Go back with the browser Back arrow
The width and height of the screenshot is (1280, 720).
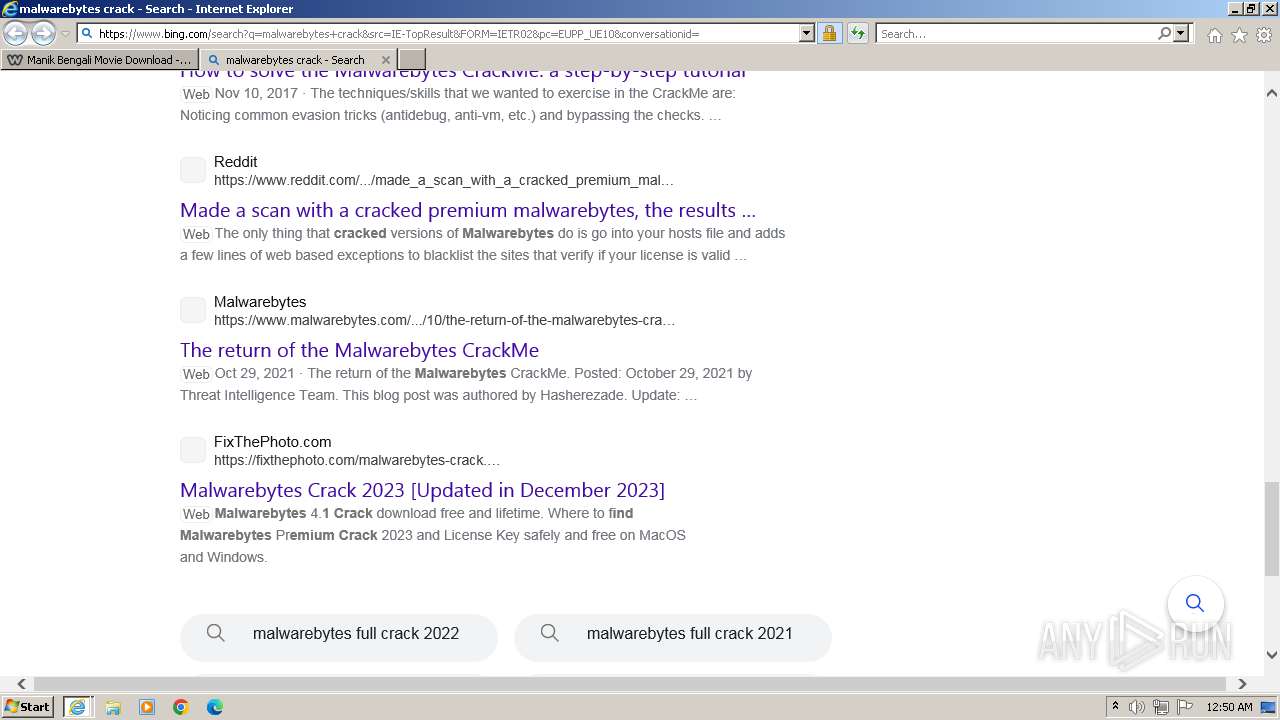16,33
